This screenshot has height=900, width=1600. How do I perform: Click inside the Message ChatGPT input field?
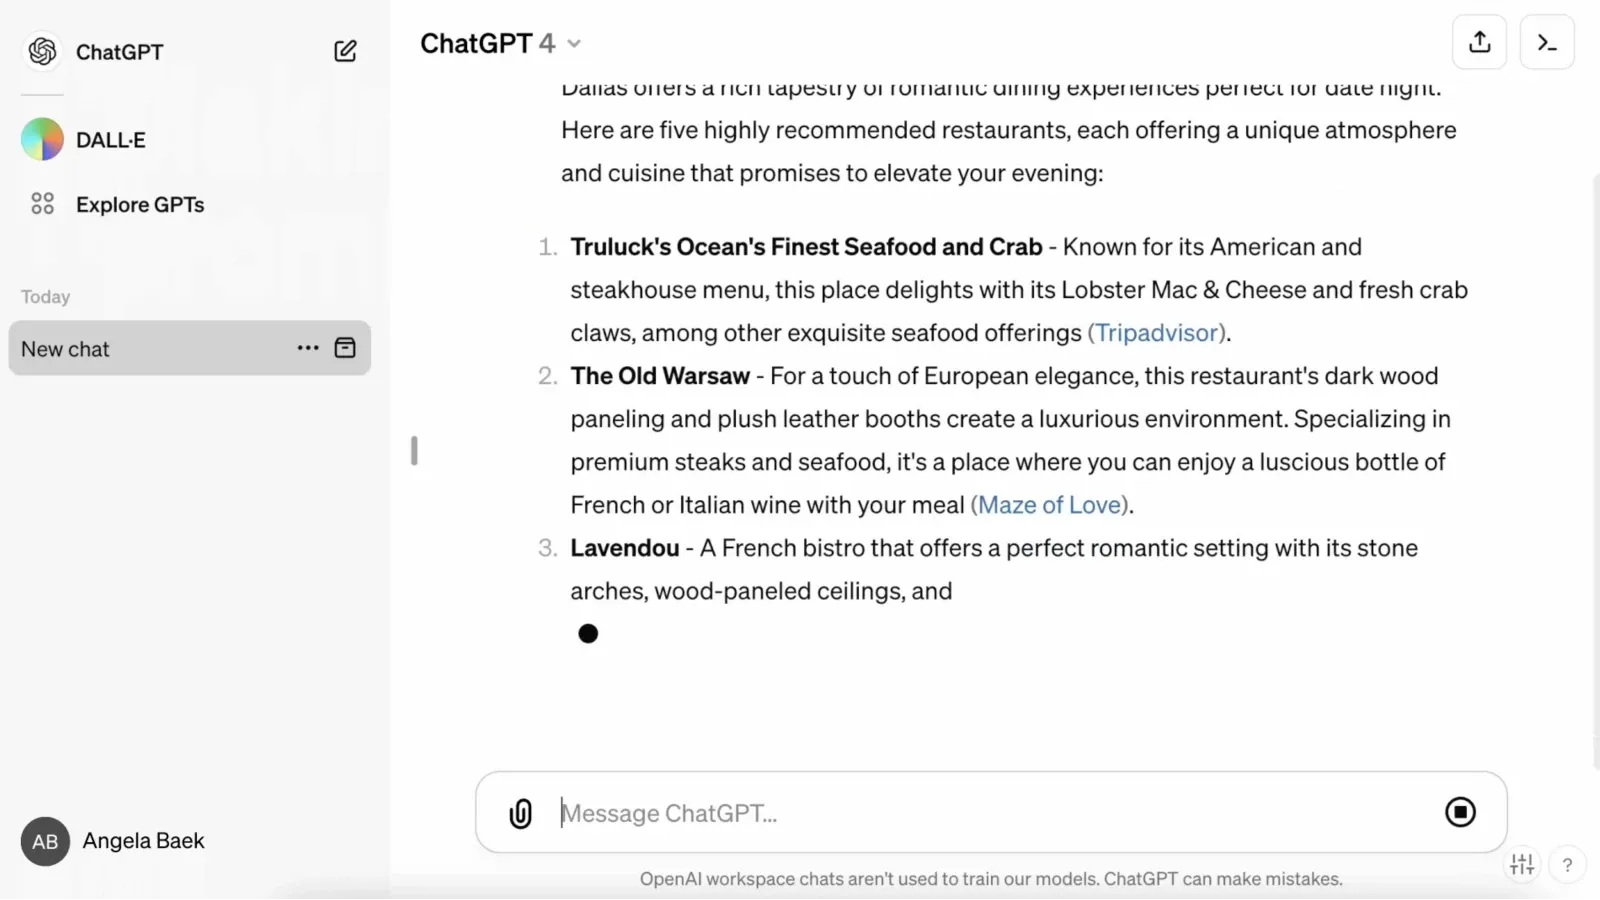pos(900,813)
